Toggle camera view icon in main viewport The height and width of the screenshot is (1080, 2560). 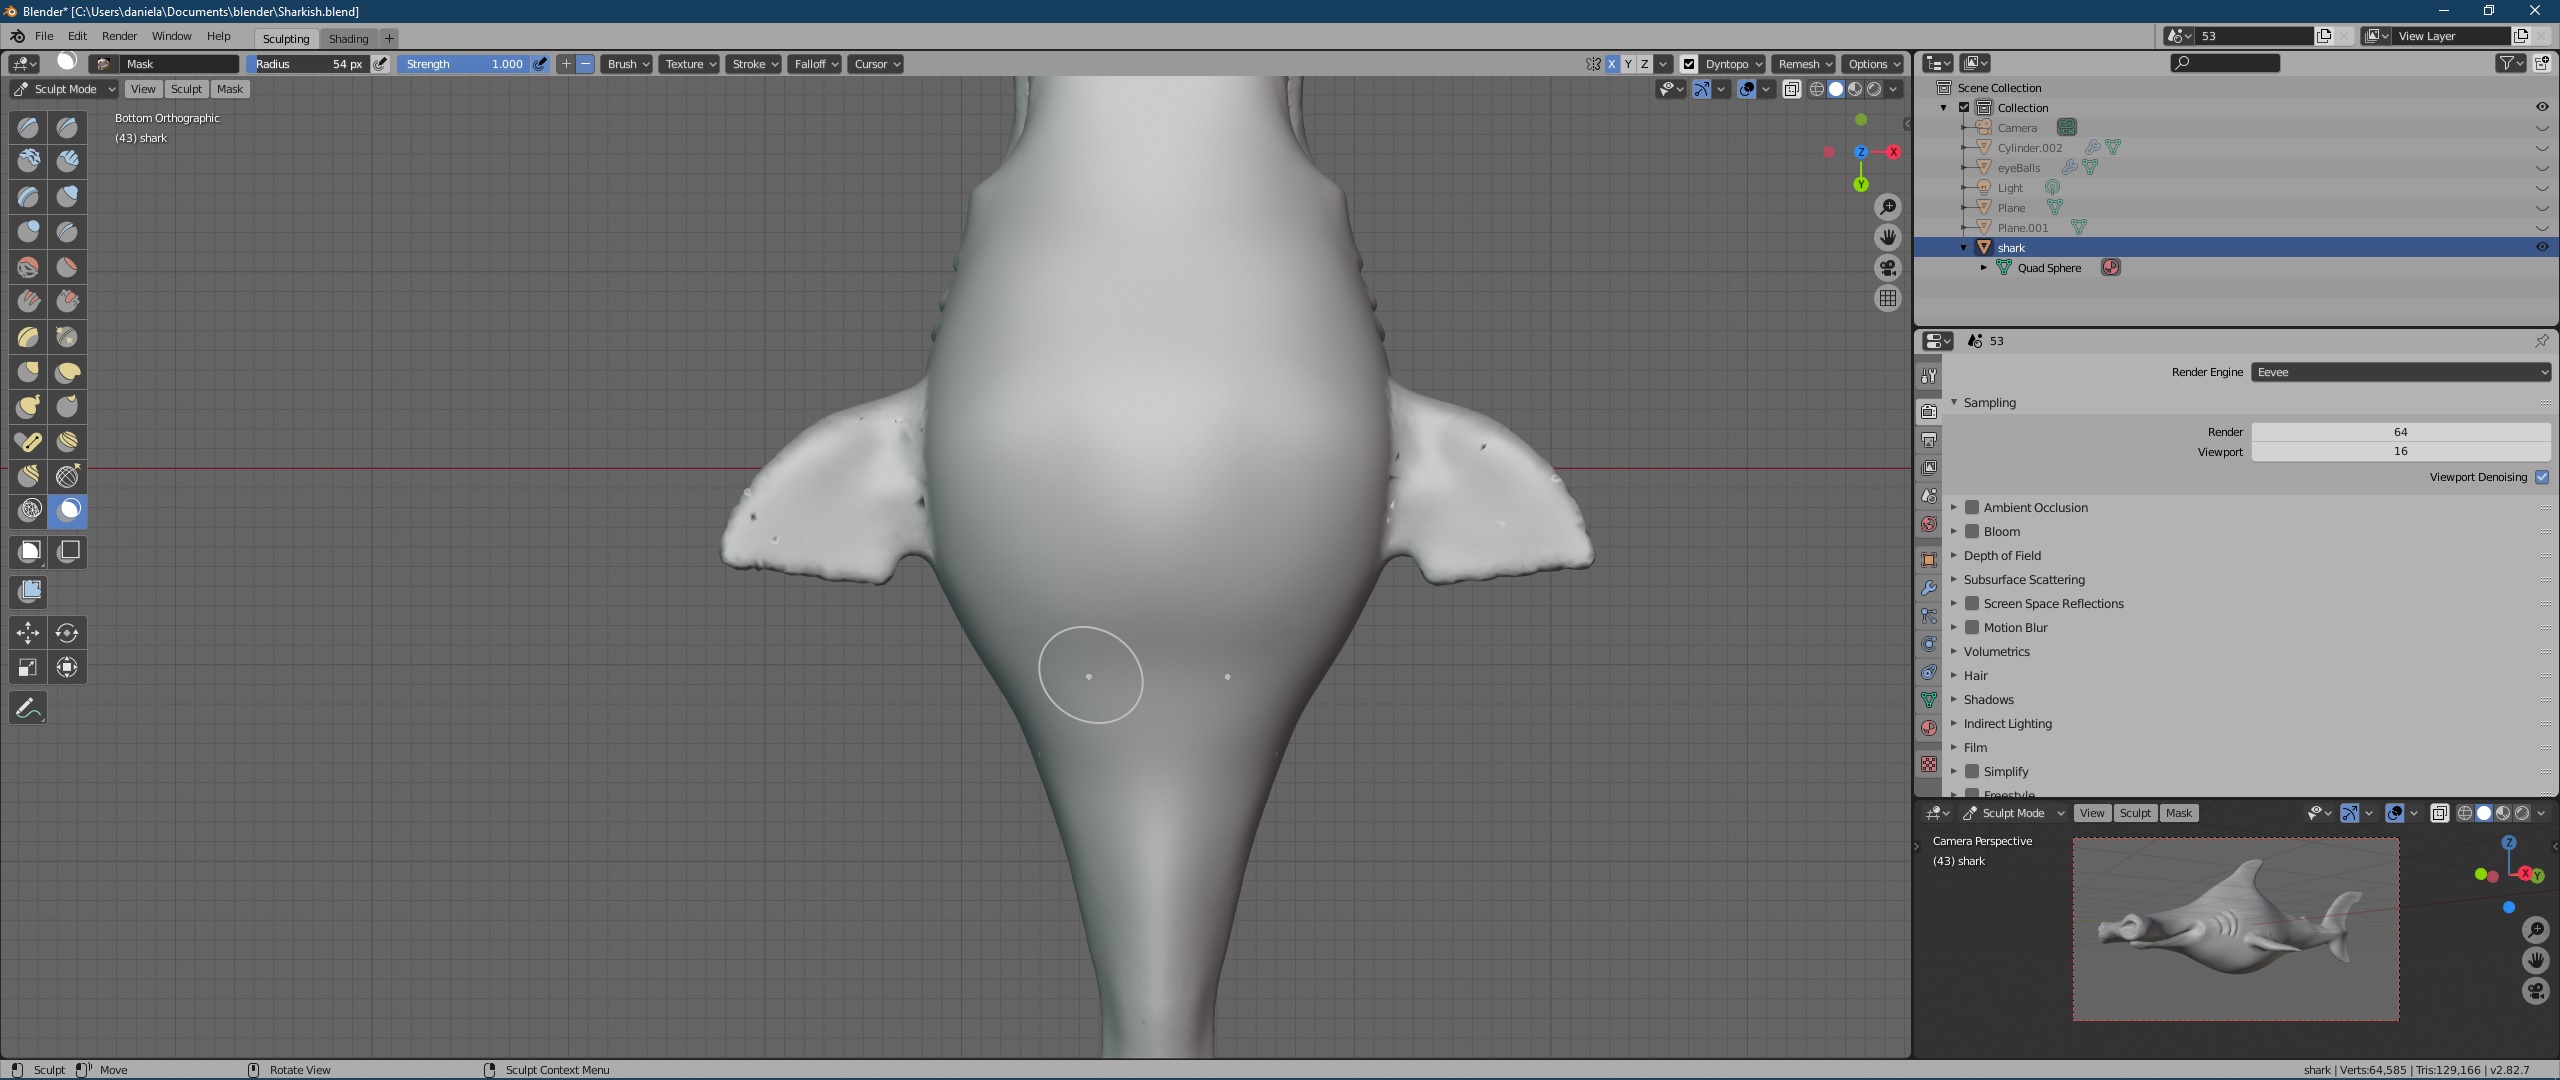1887,268
